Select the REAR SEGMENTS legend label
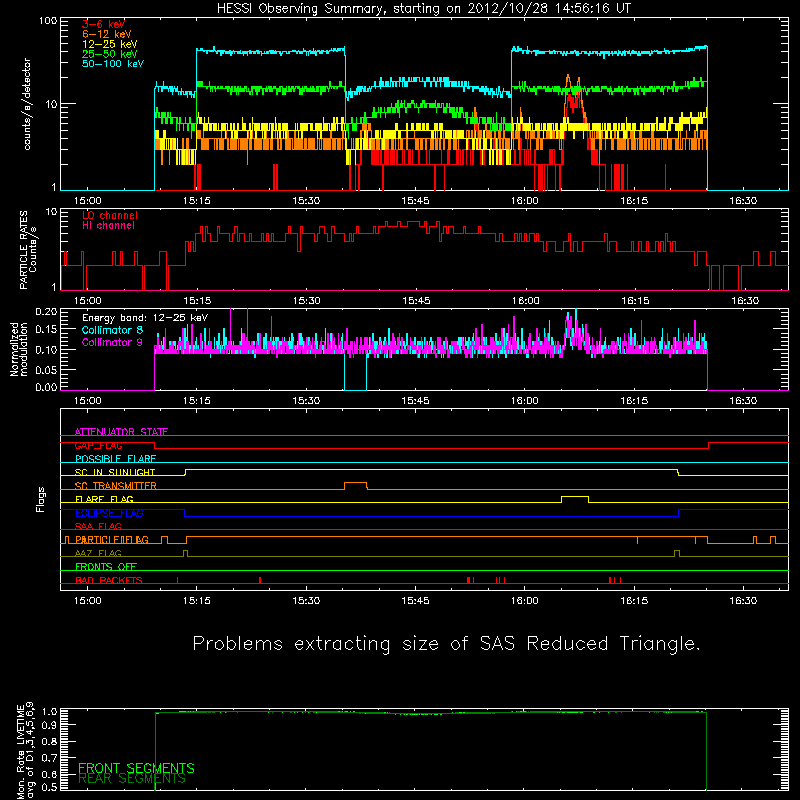 pos(132,779)
